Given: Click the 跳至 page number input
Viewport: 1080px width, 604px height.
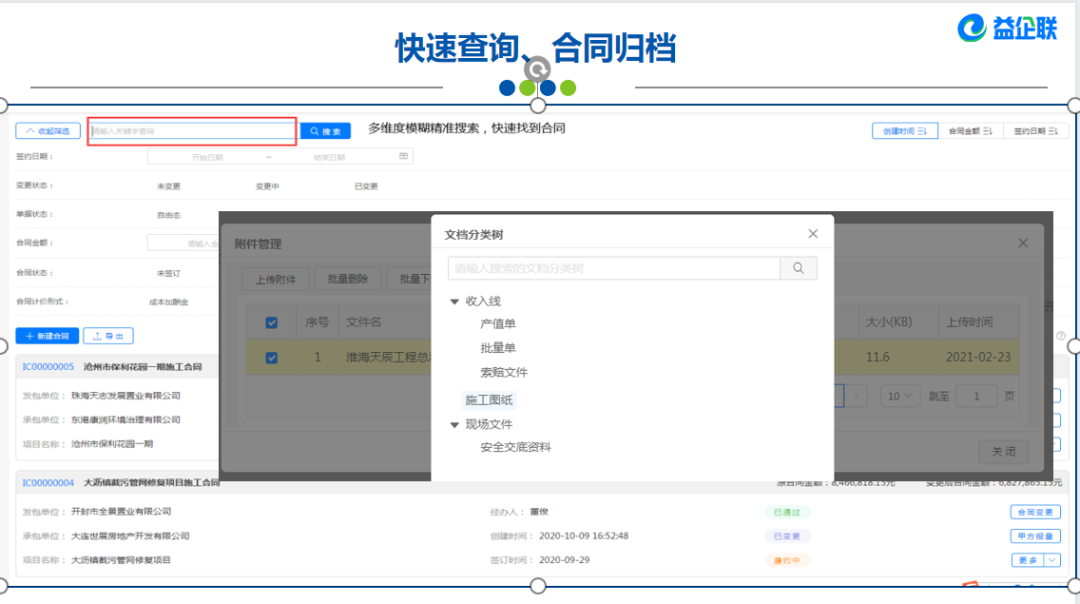Looking at the screenshot, I should pos(976,396).
